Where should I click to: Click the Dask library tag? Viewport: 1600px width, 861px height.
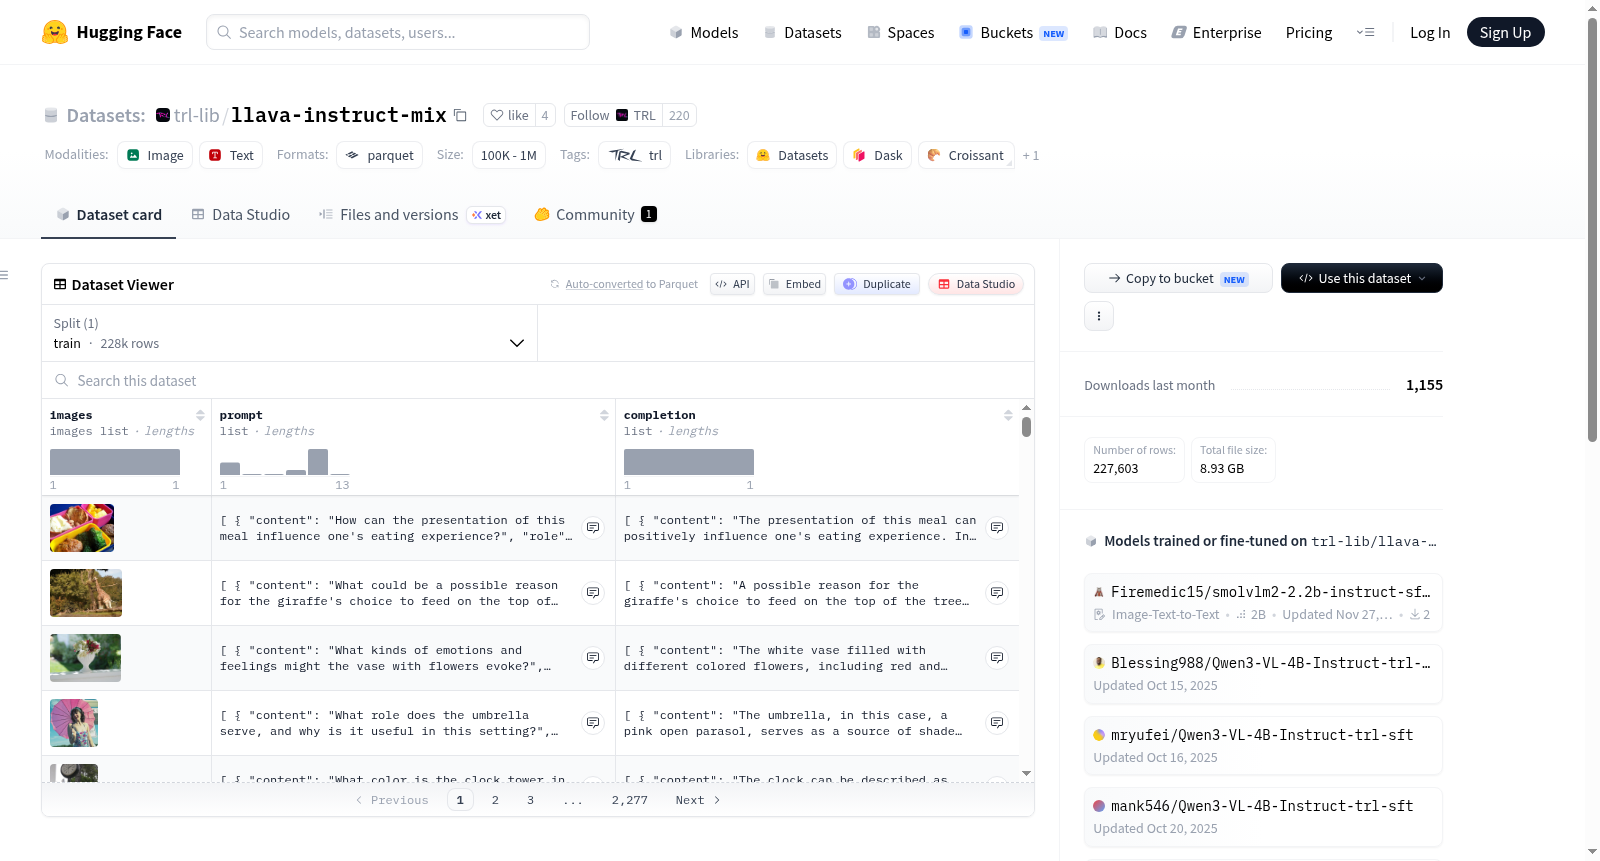[x=877, y=155]
